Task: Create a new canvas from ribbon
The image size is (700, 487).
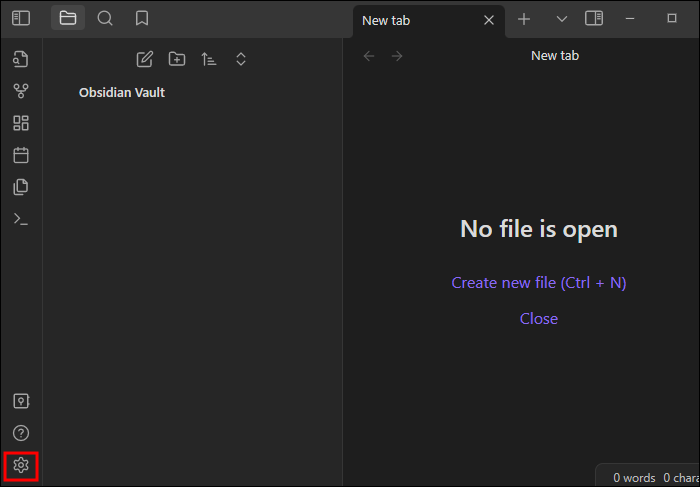Action: 21,123
